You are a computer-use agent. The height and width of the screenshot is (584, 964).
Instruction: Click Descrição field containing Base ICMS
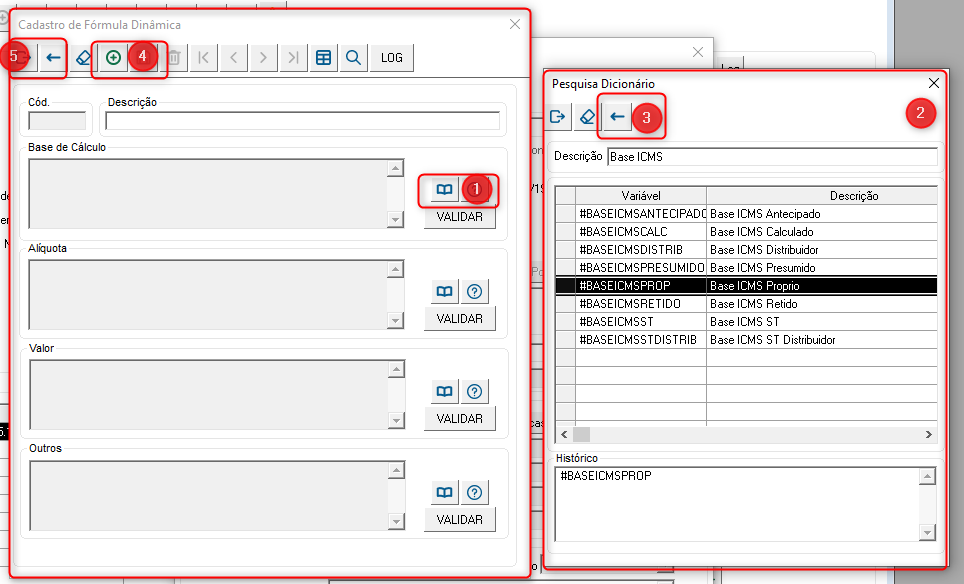(x=772, y=157)
